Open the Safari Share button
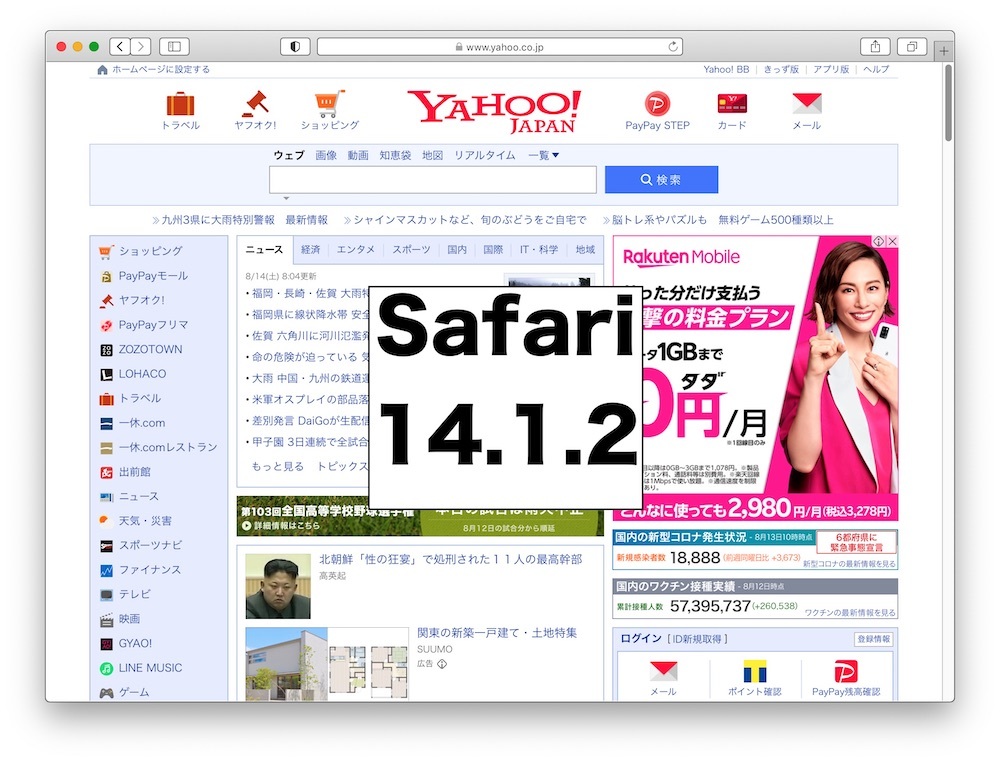Viewport: 1000px width, 762px height. click(x=876, y=47)
